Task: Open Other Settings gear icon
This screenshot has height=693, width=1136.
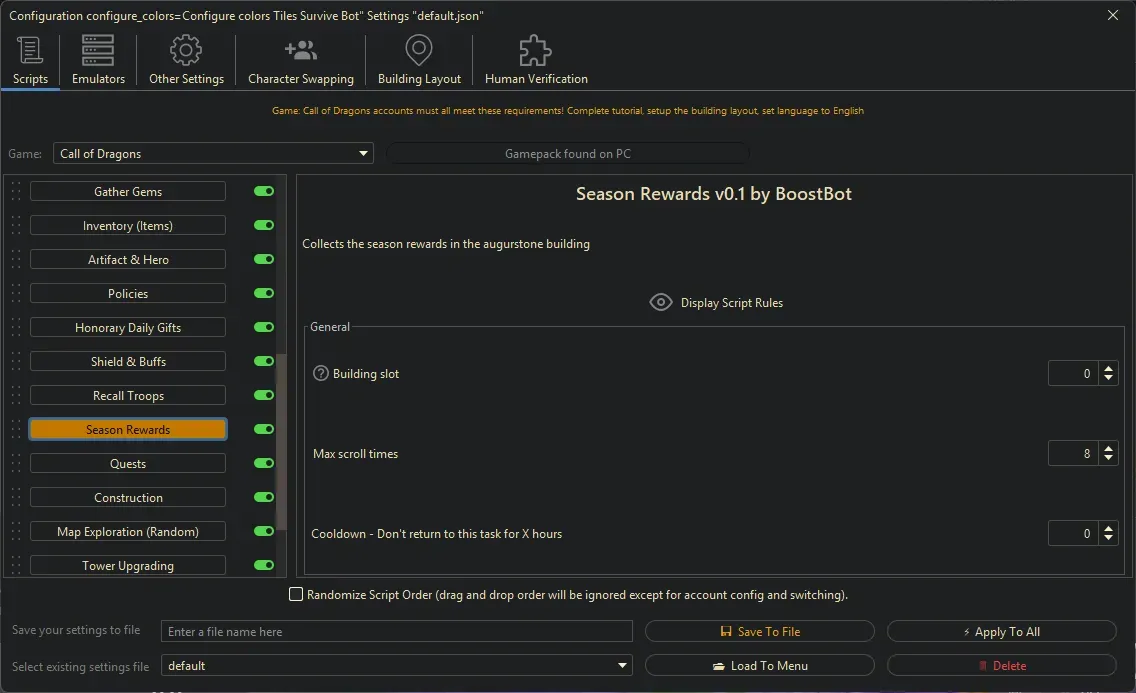Action: 185,50
